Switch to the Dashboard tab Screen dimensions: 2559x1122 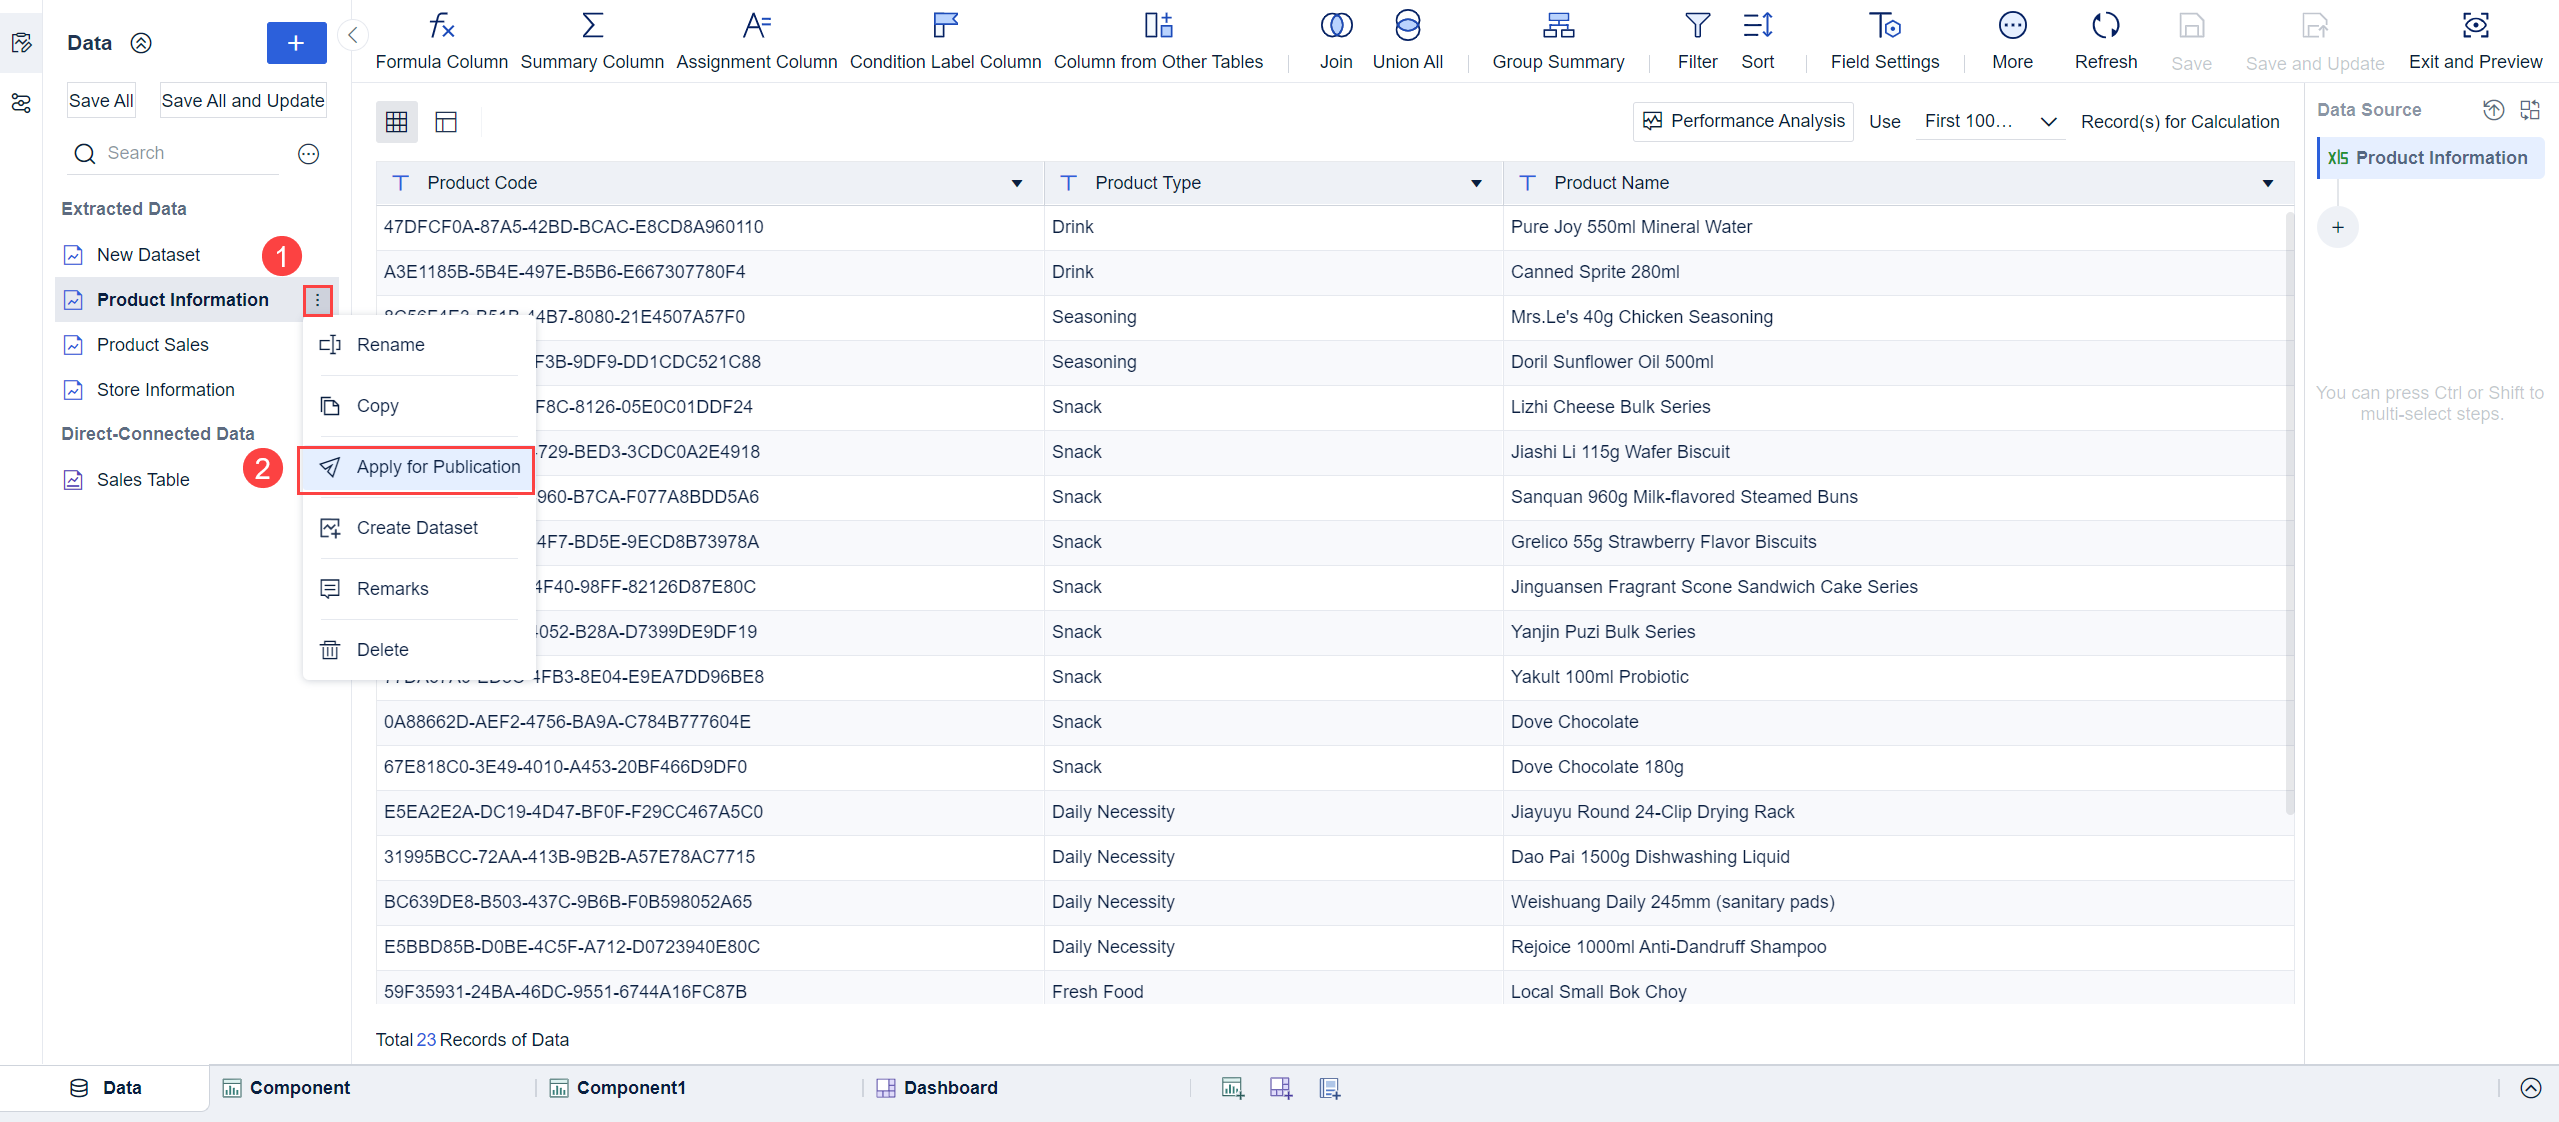pos(948,1087)
